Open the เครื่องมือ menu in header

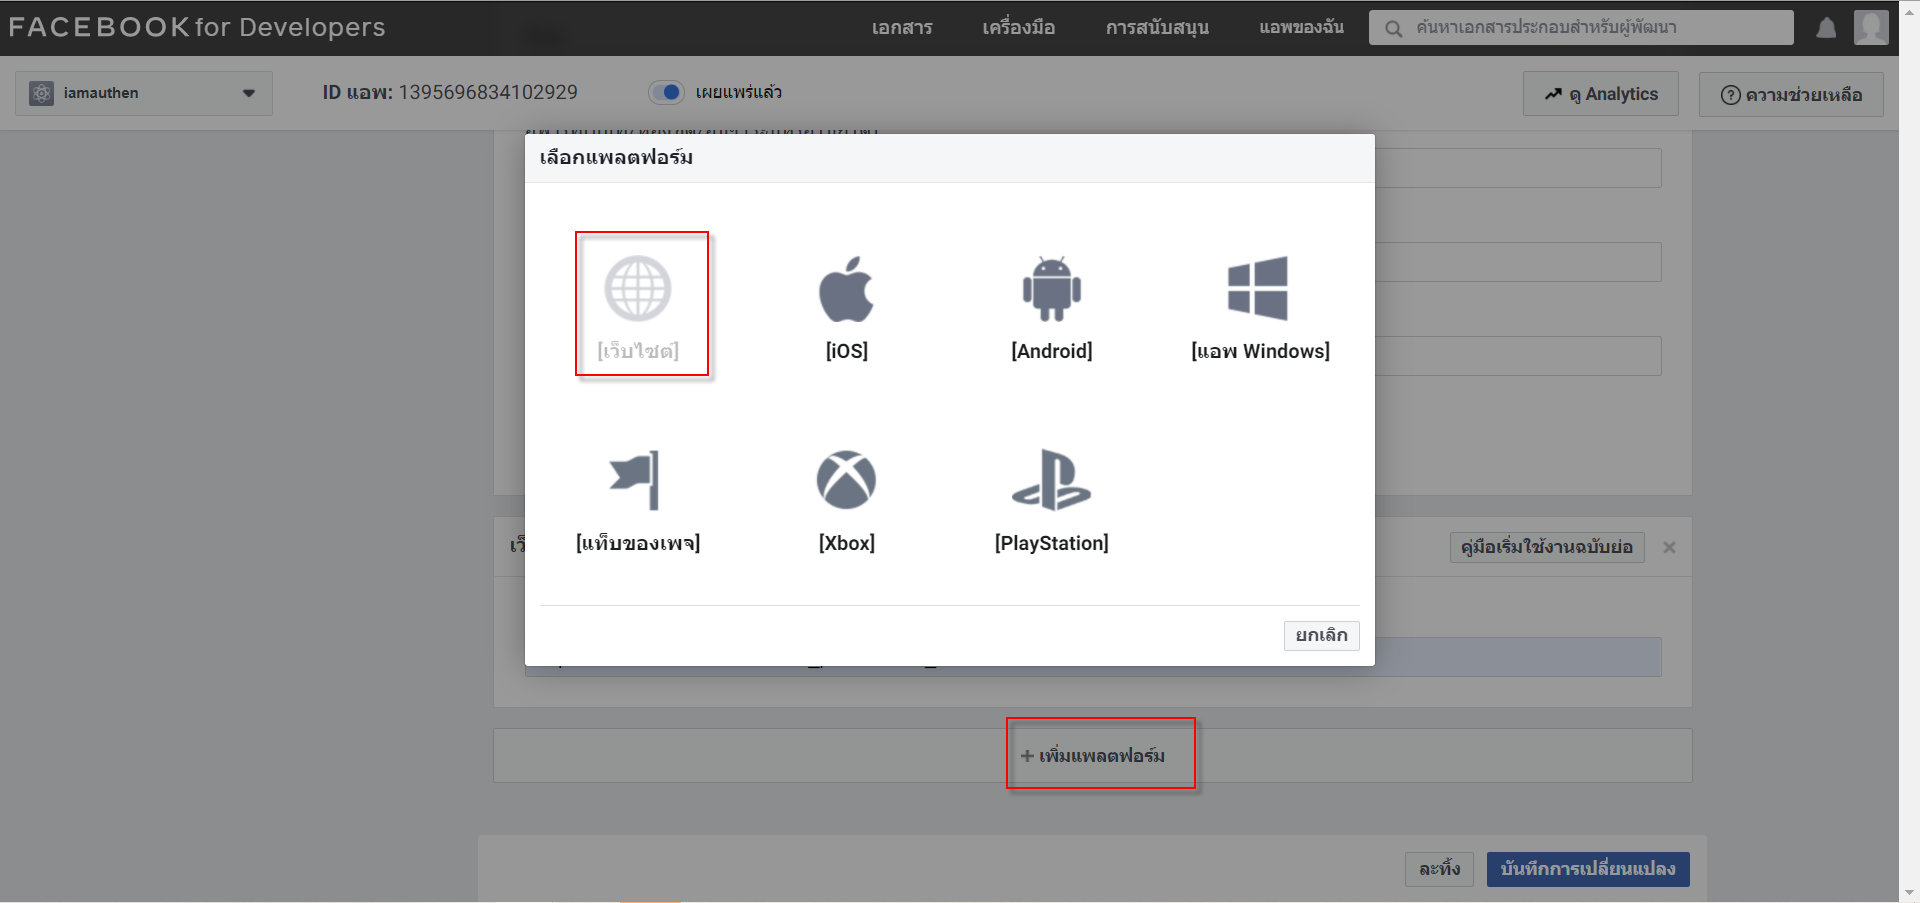point(1018,28)
